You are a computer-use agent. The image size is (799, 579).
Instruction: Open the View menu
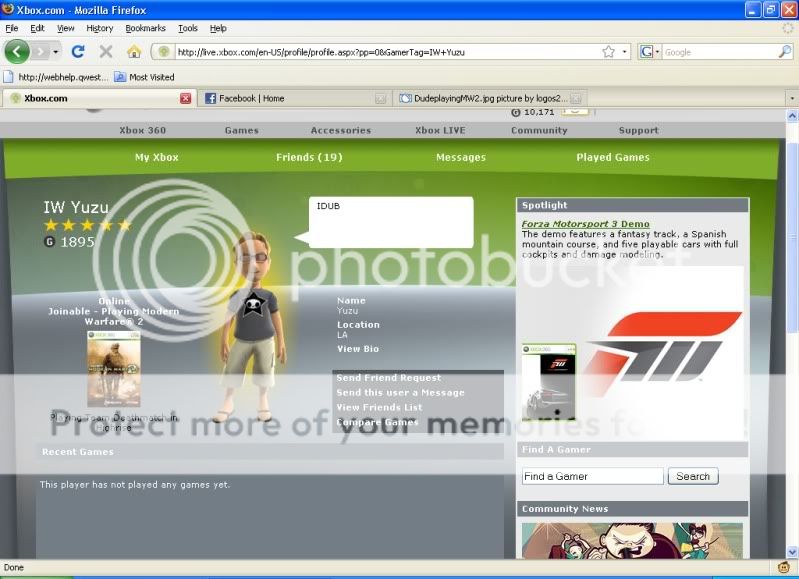point(65,28)
